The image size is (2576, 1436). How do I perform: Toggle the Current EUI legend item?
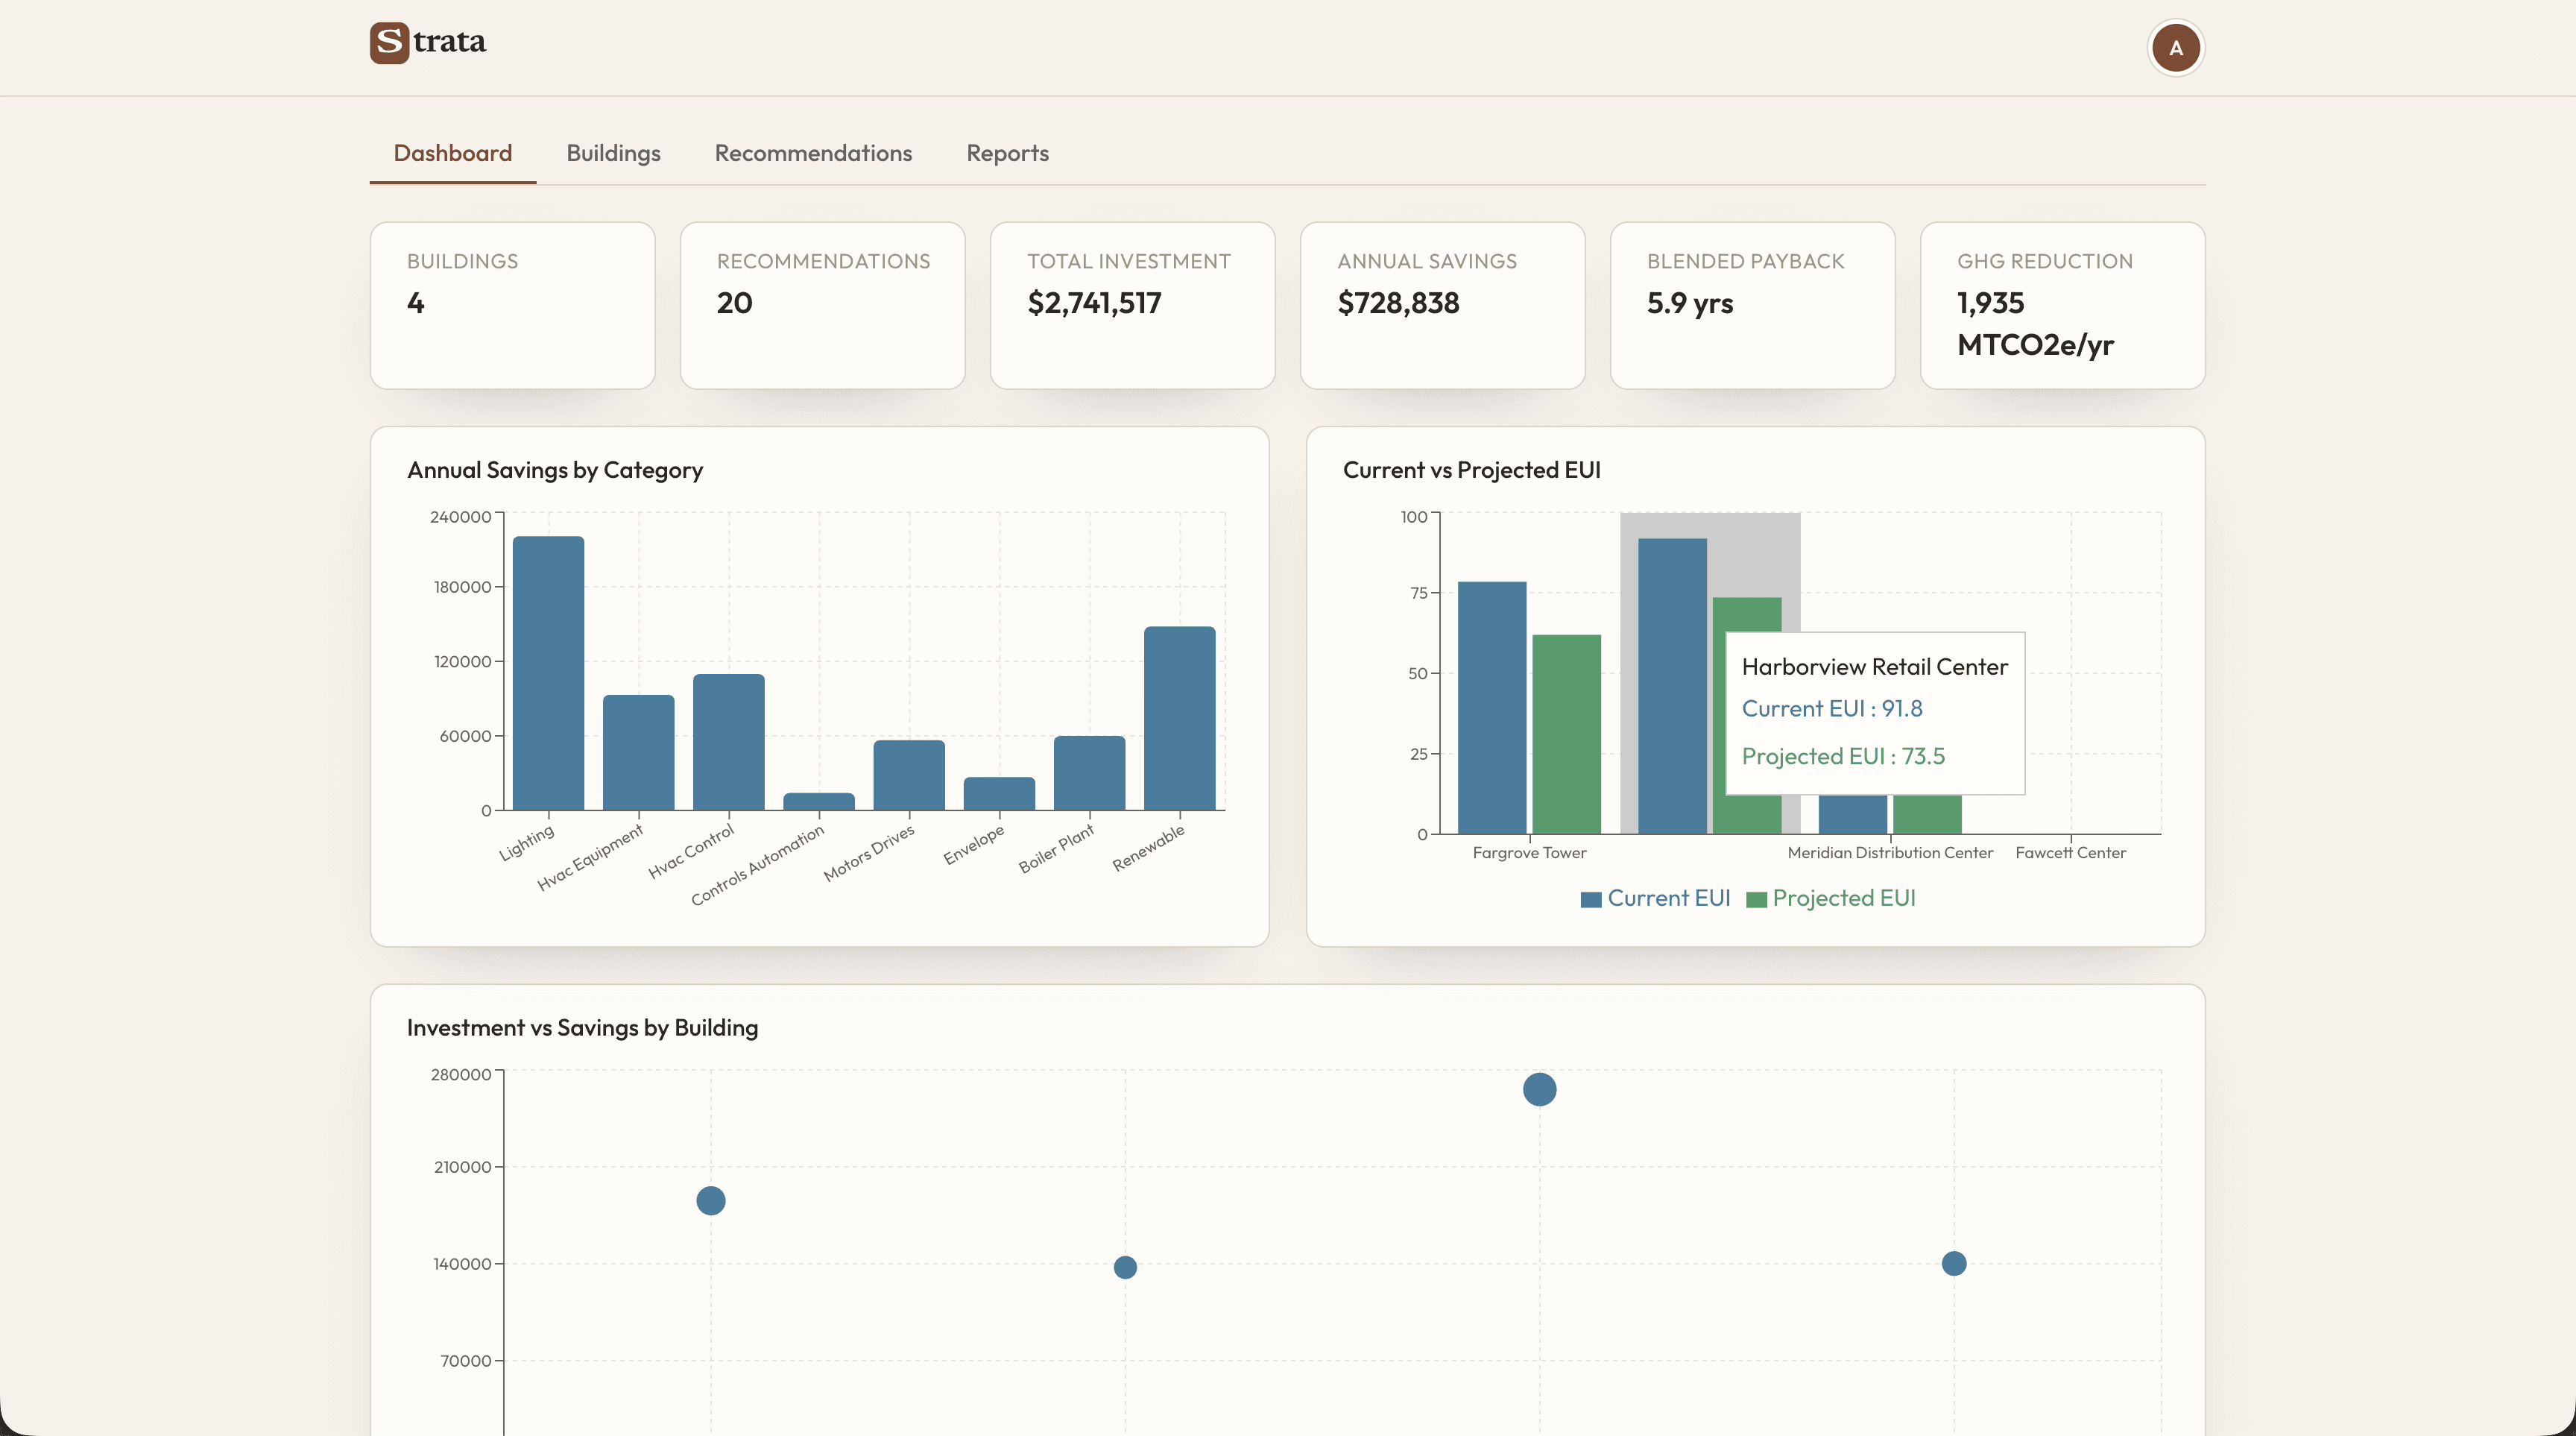tap(1655, 898)
